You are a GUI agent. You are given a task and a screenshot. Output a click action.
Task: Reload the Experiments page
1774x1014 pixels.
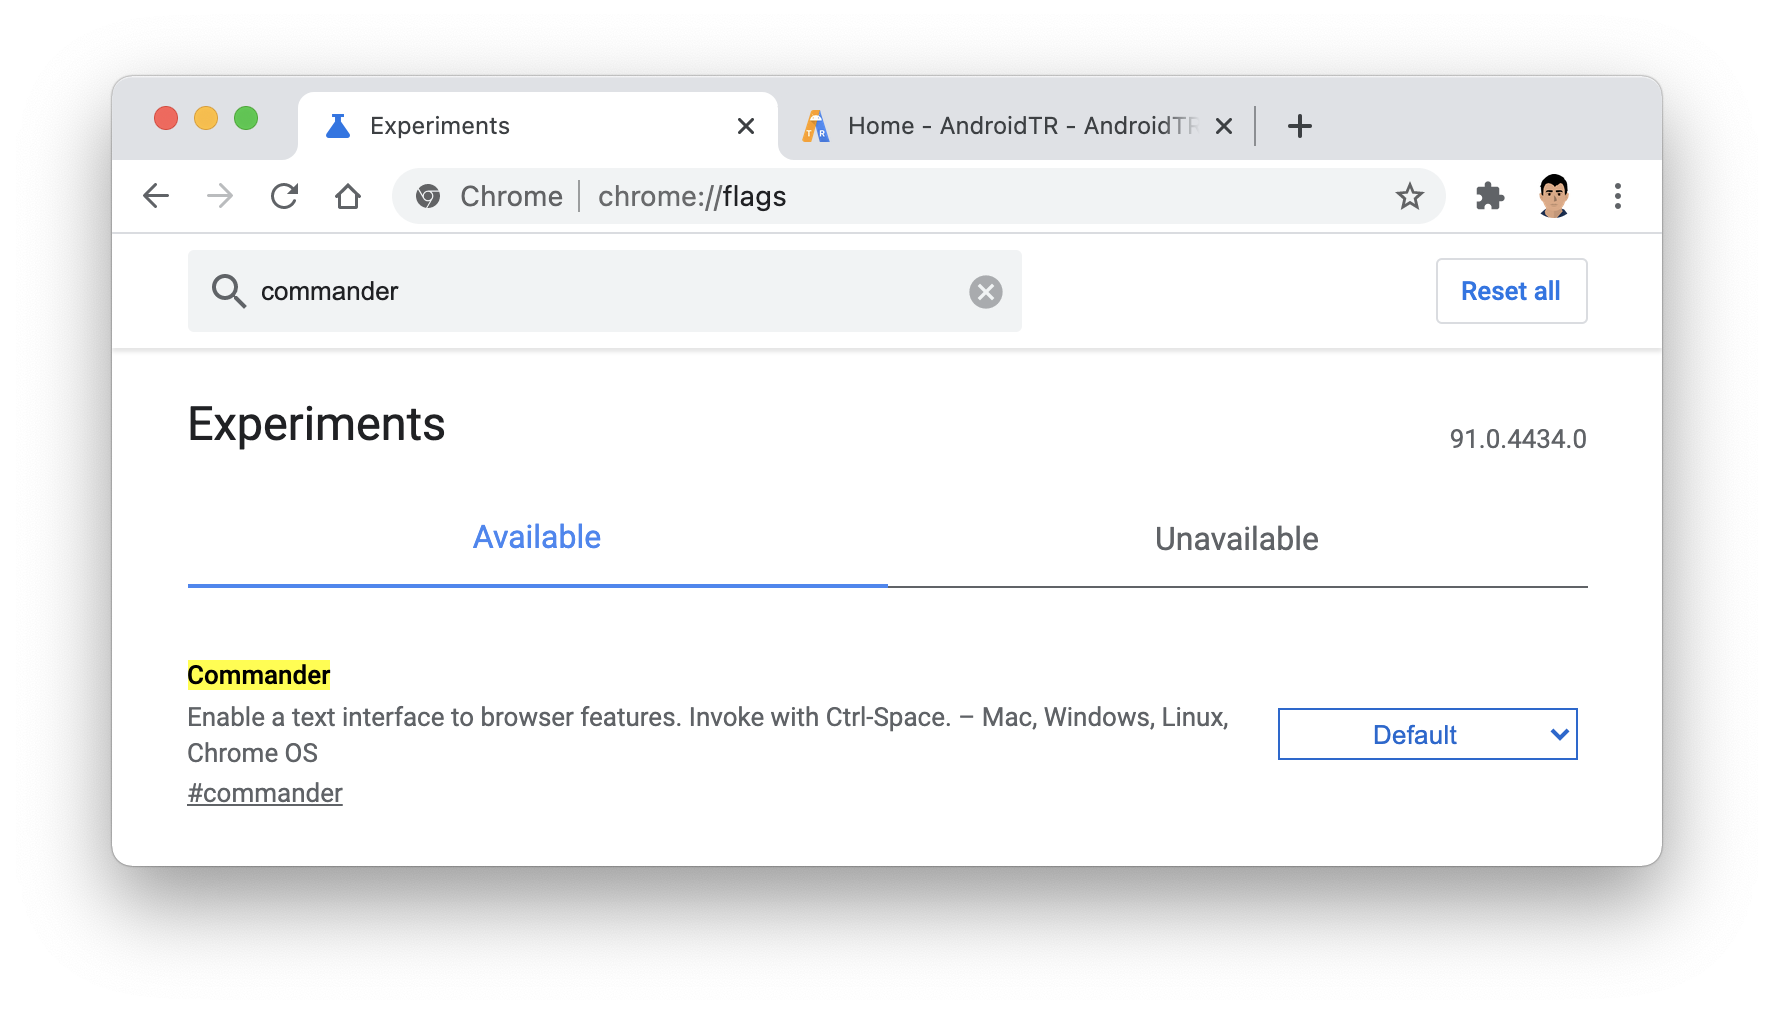tap(284, 196)
